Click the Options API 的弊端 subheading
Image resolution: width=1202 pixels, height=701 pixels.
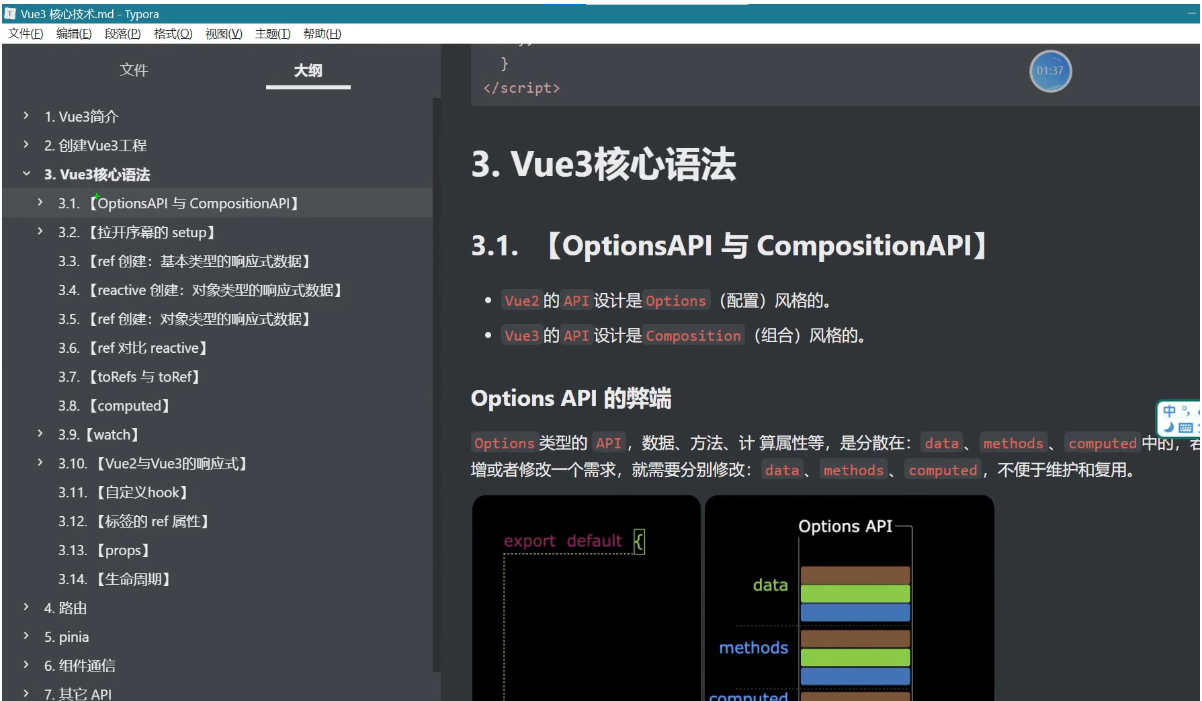tap(571, 399)
